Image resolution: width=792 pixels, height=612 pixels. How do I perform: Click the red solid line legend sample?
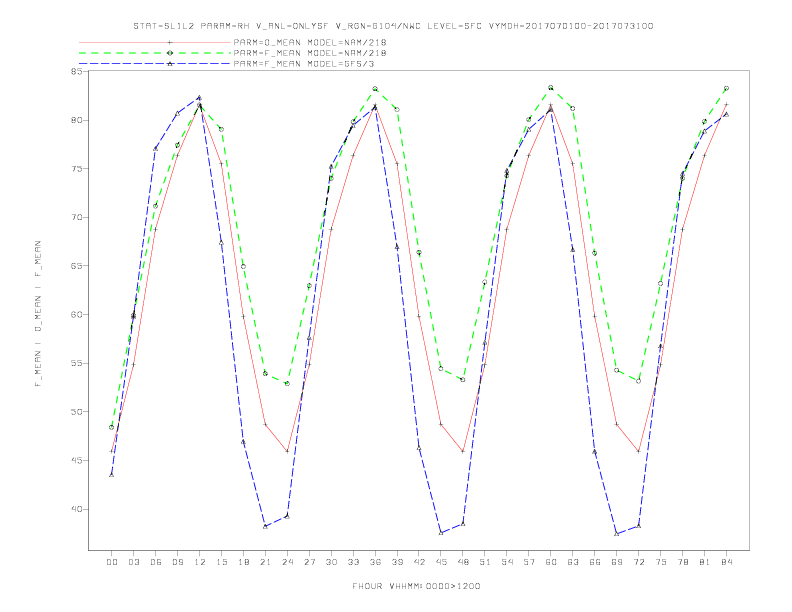[155, 42]
